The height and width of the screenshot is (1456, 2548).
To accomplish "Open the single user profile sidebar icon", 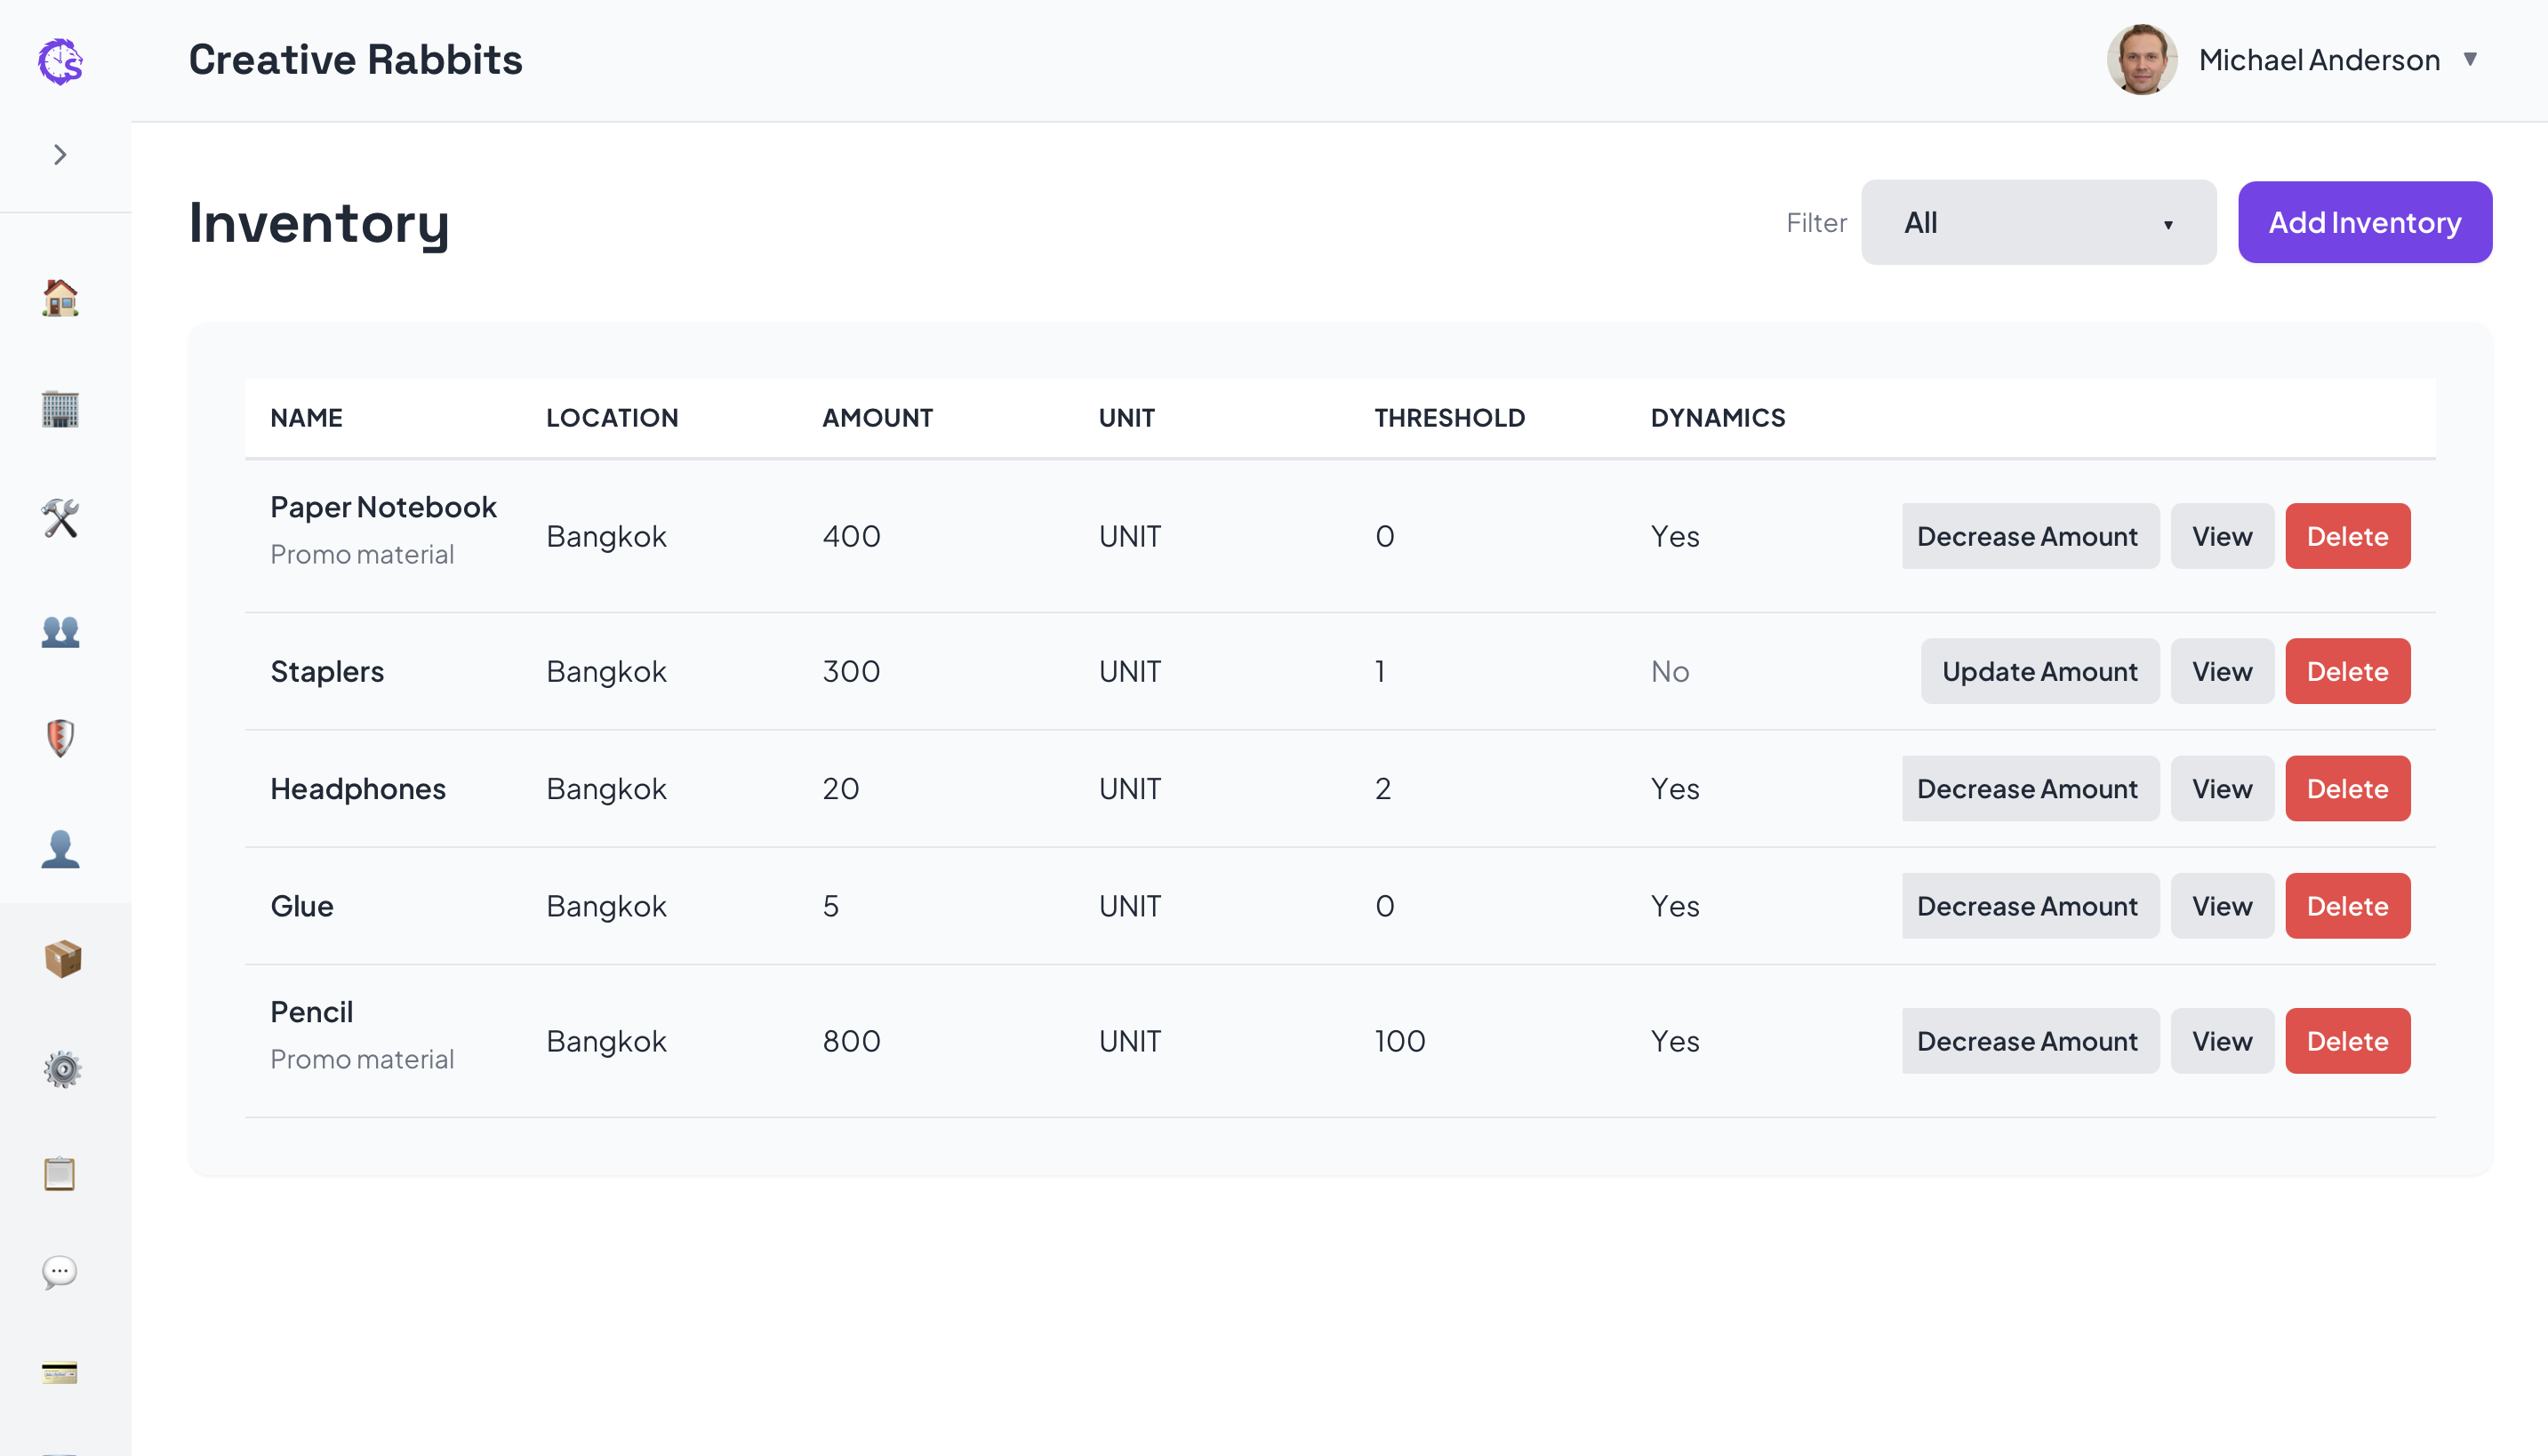I will (x=60, y=848).
